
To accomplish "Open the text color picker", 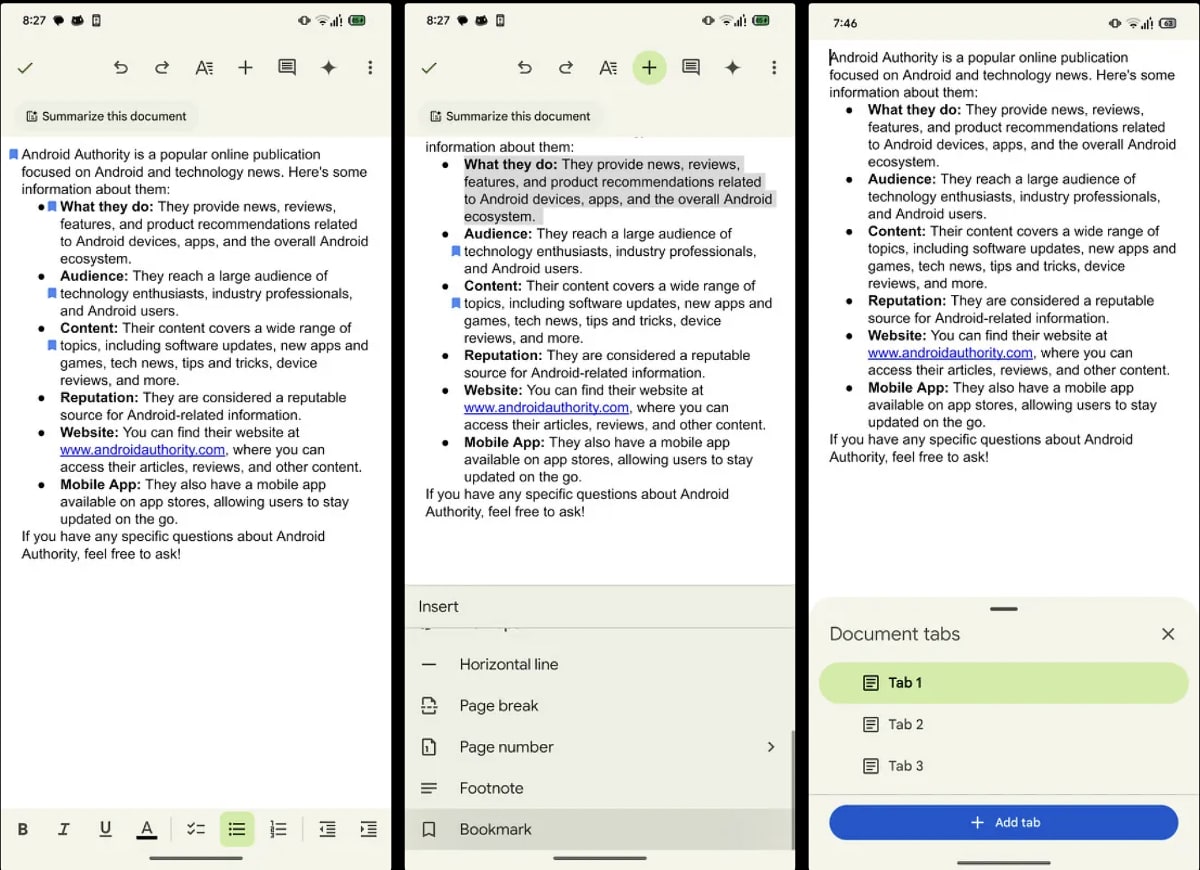I will click(146, 829).
